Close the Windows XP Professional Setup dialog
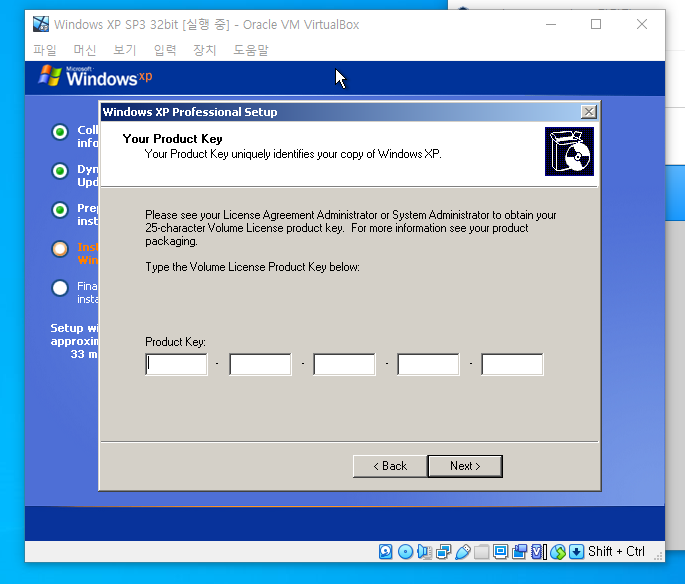 (x=589, y=112)
